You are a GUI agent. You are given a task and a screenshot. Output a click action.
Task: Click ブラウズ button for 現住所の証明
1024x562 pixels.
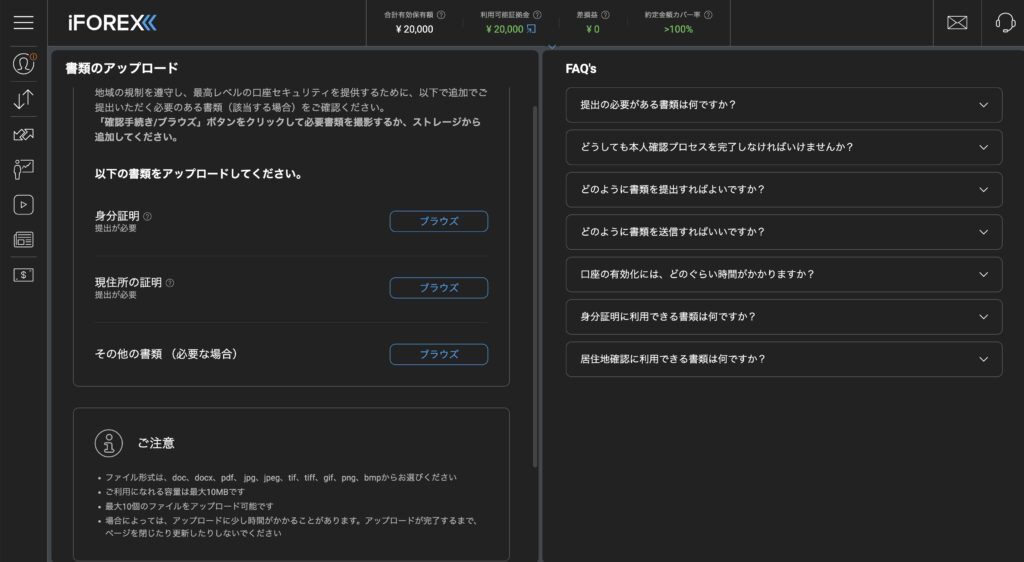pos(439,288)
